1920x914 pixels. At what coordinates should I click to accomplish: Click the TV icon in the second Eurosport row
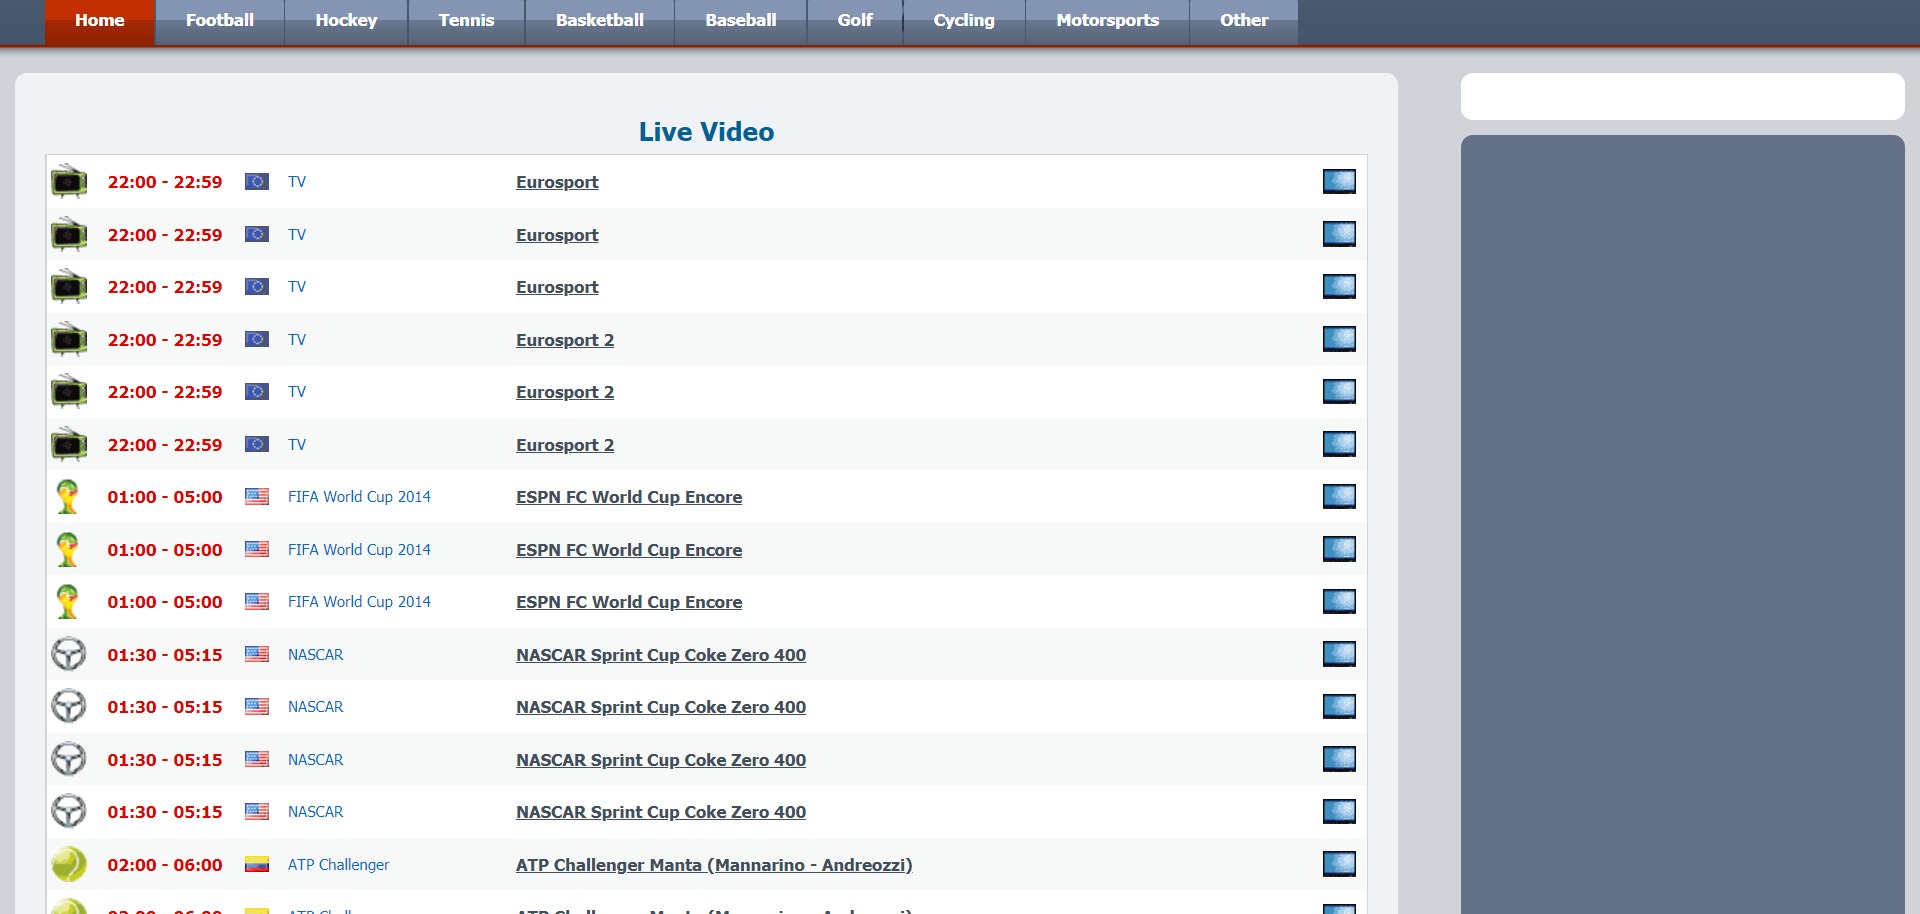tap(69, 234)
